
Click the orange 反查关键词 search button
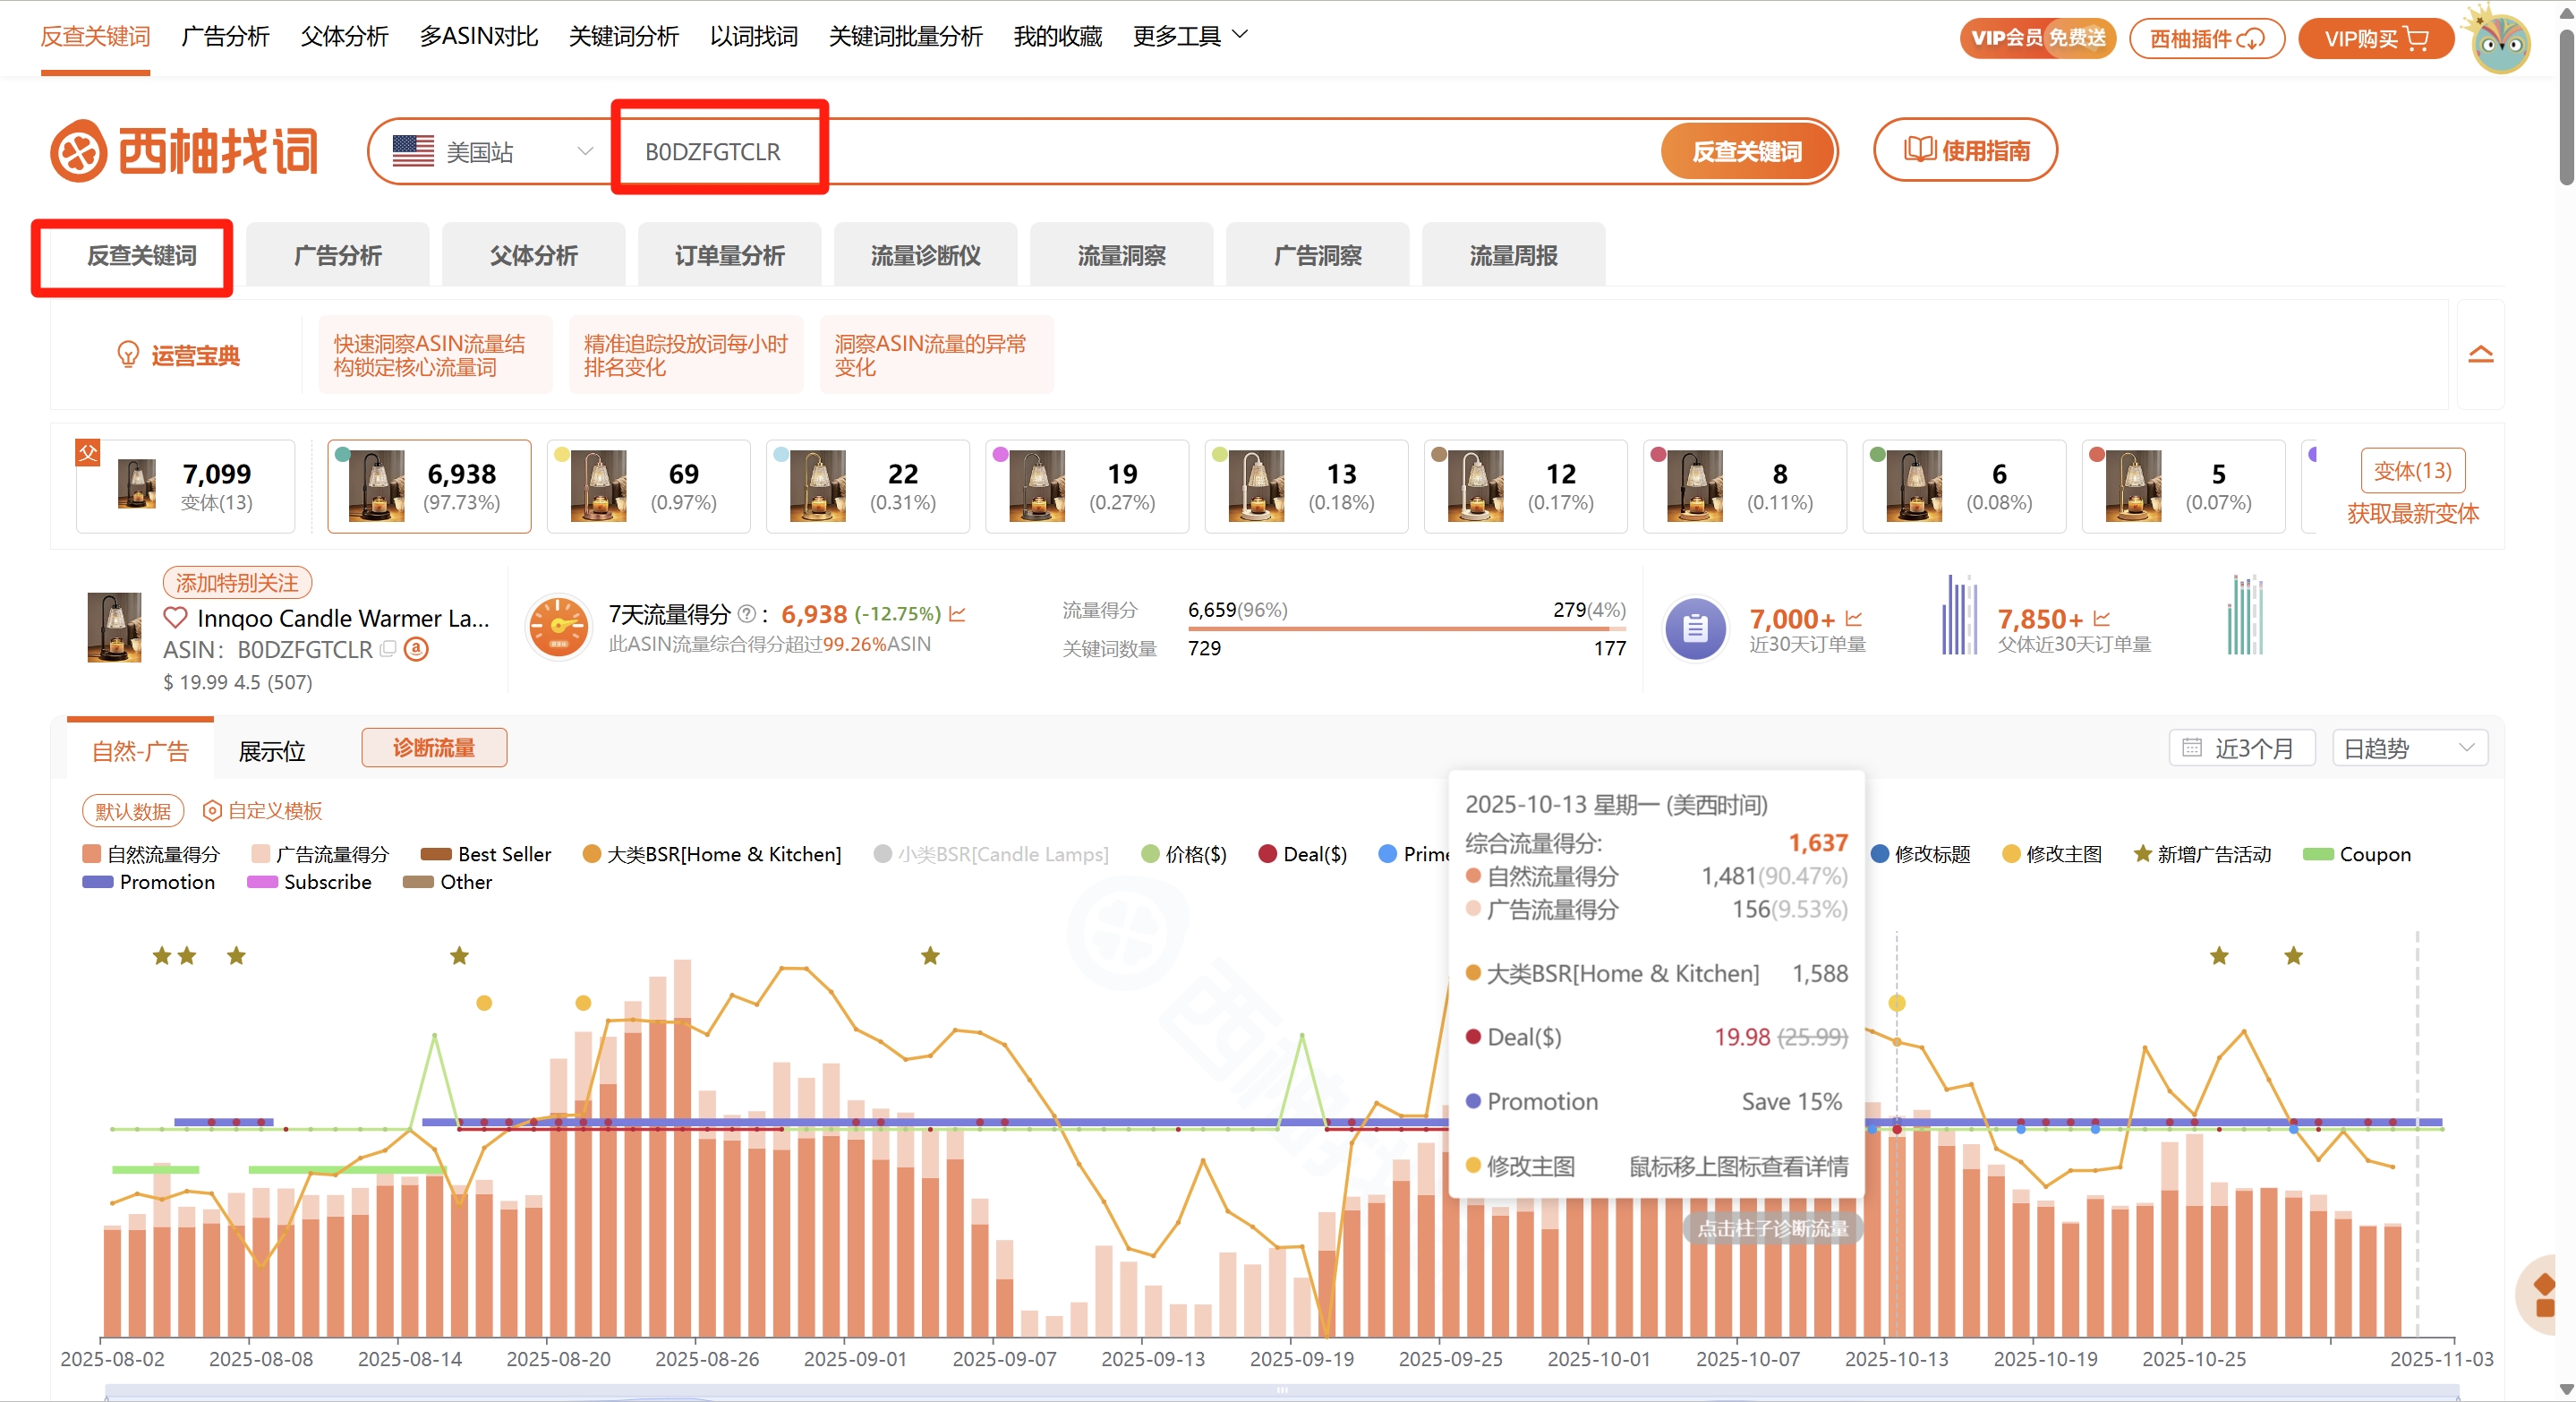[1746, 152]
